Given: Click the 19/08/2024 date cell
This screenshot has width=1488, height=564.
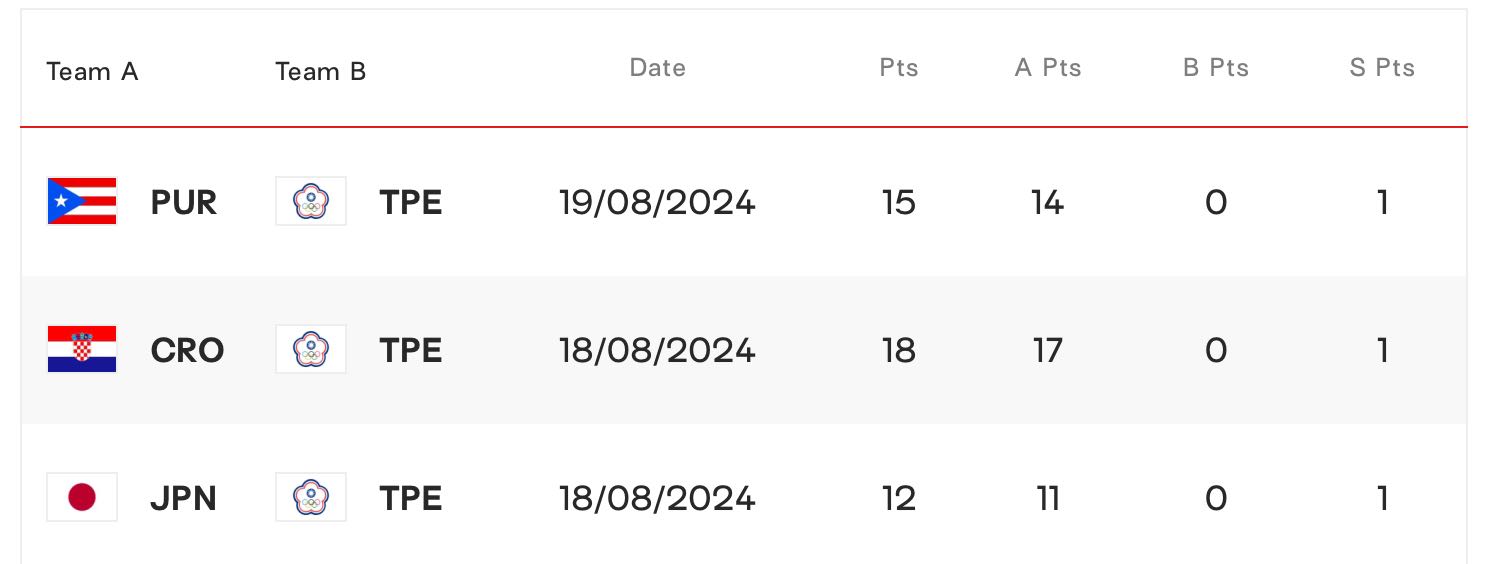Looking at the screenshot, I should tap(657, 202).
